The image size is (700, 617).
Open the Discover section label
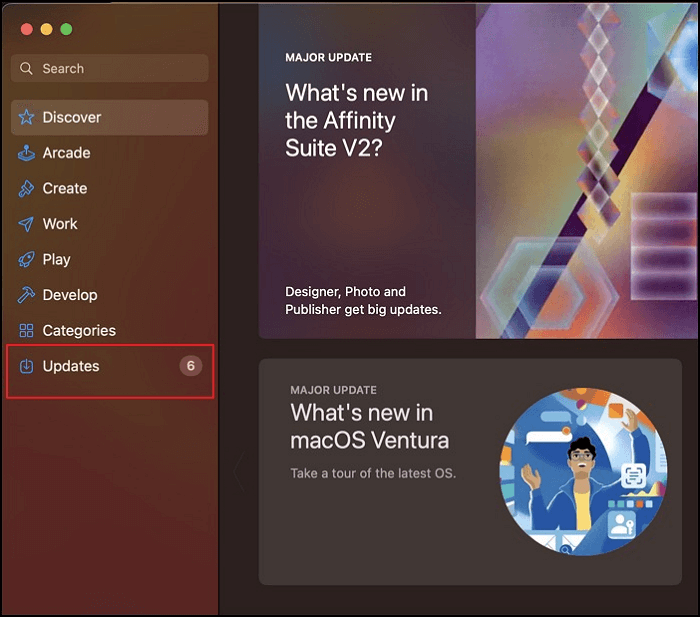[x=72, y=117]
